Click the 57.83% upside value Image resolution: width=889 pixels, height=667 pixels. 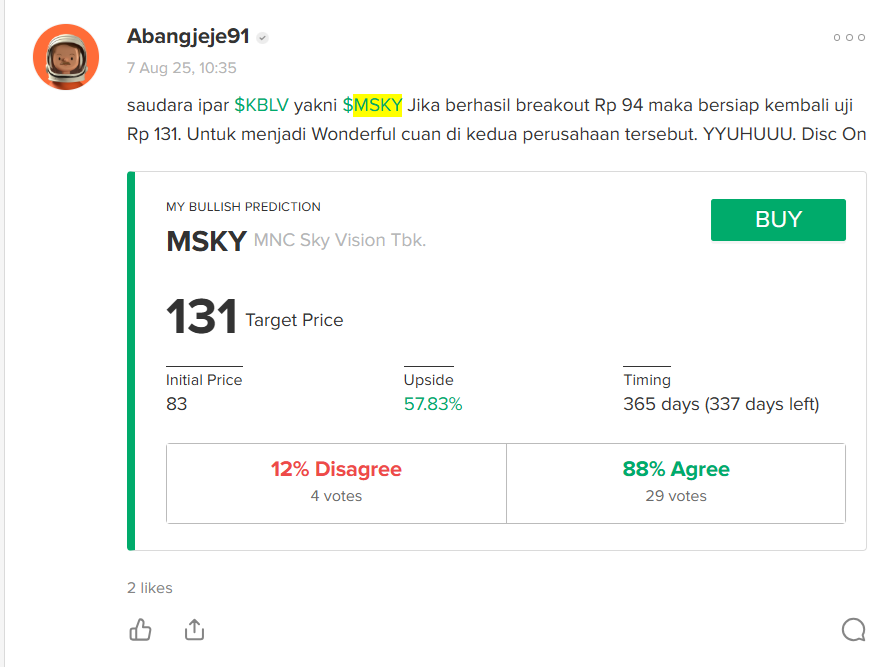point(433,404)
